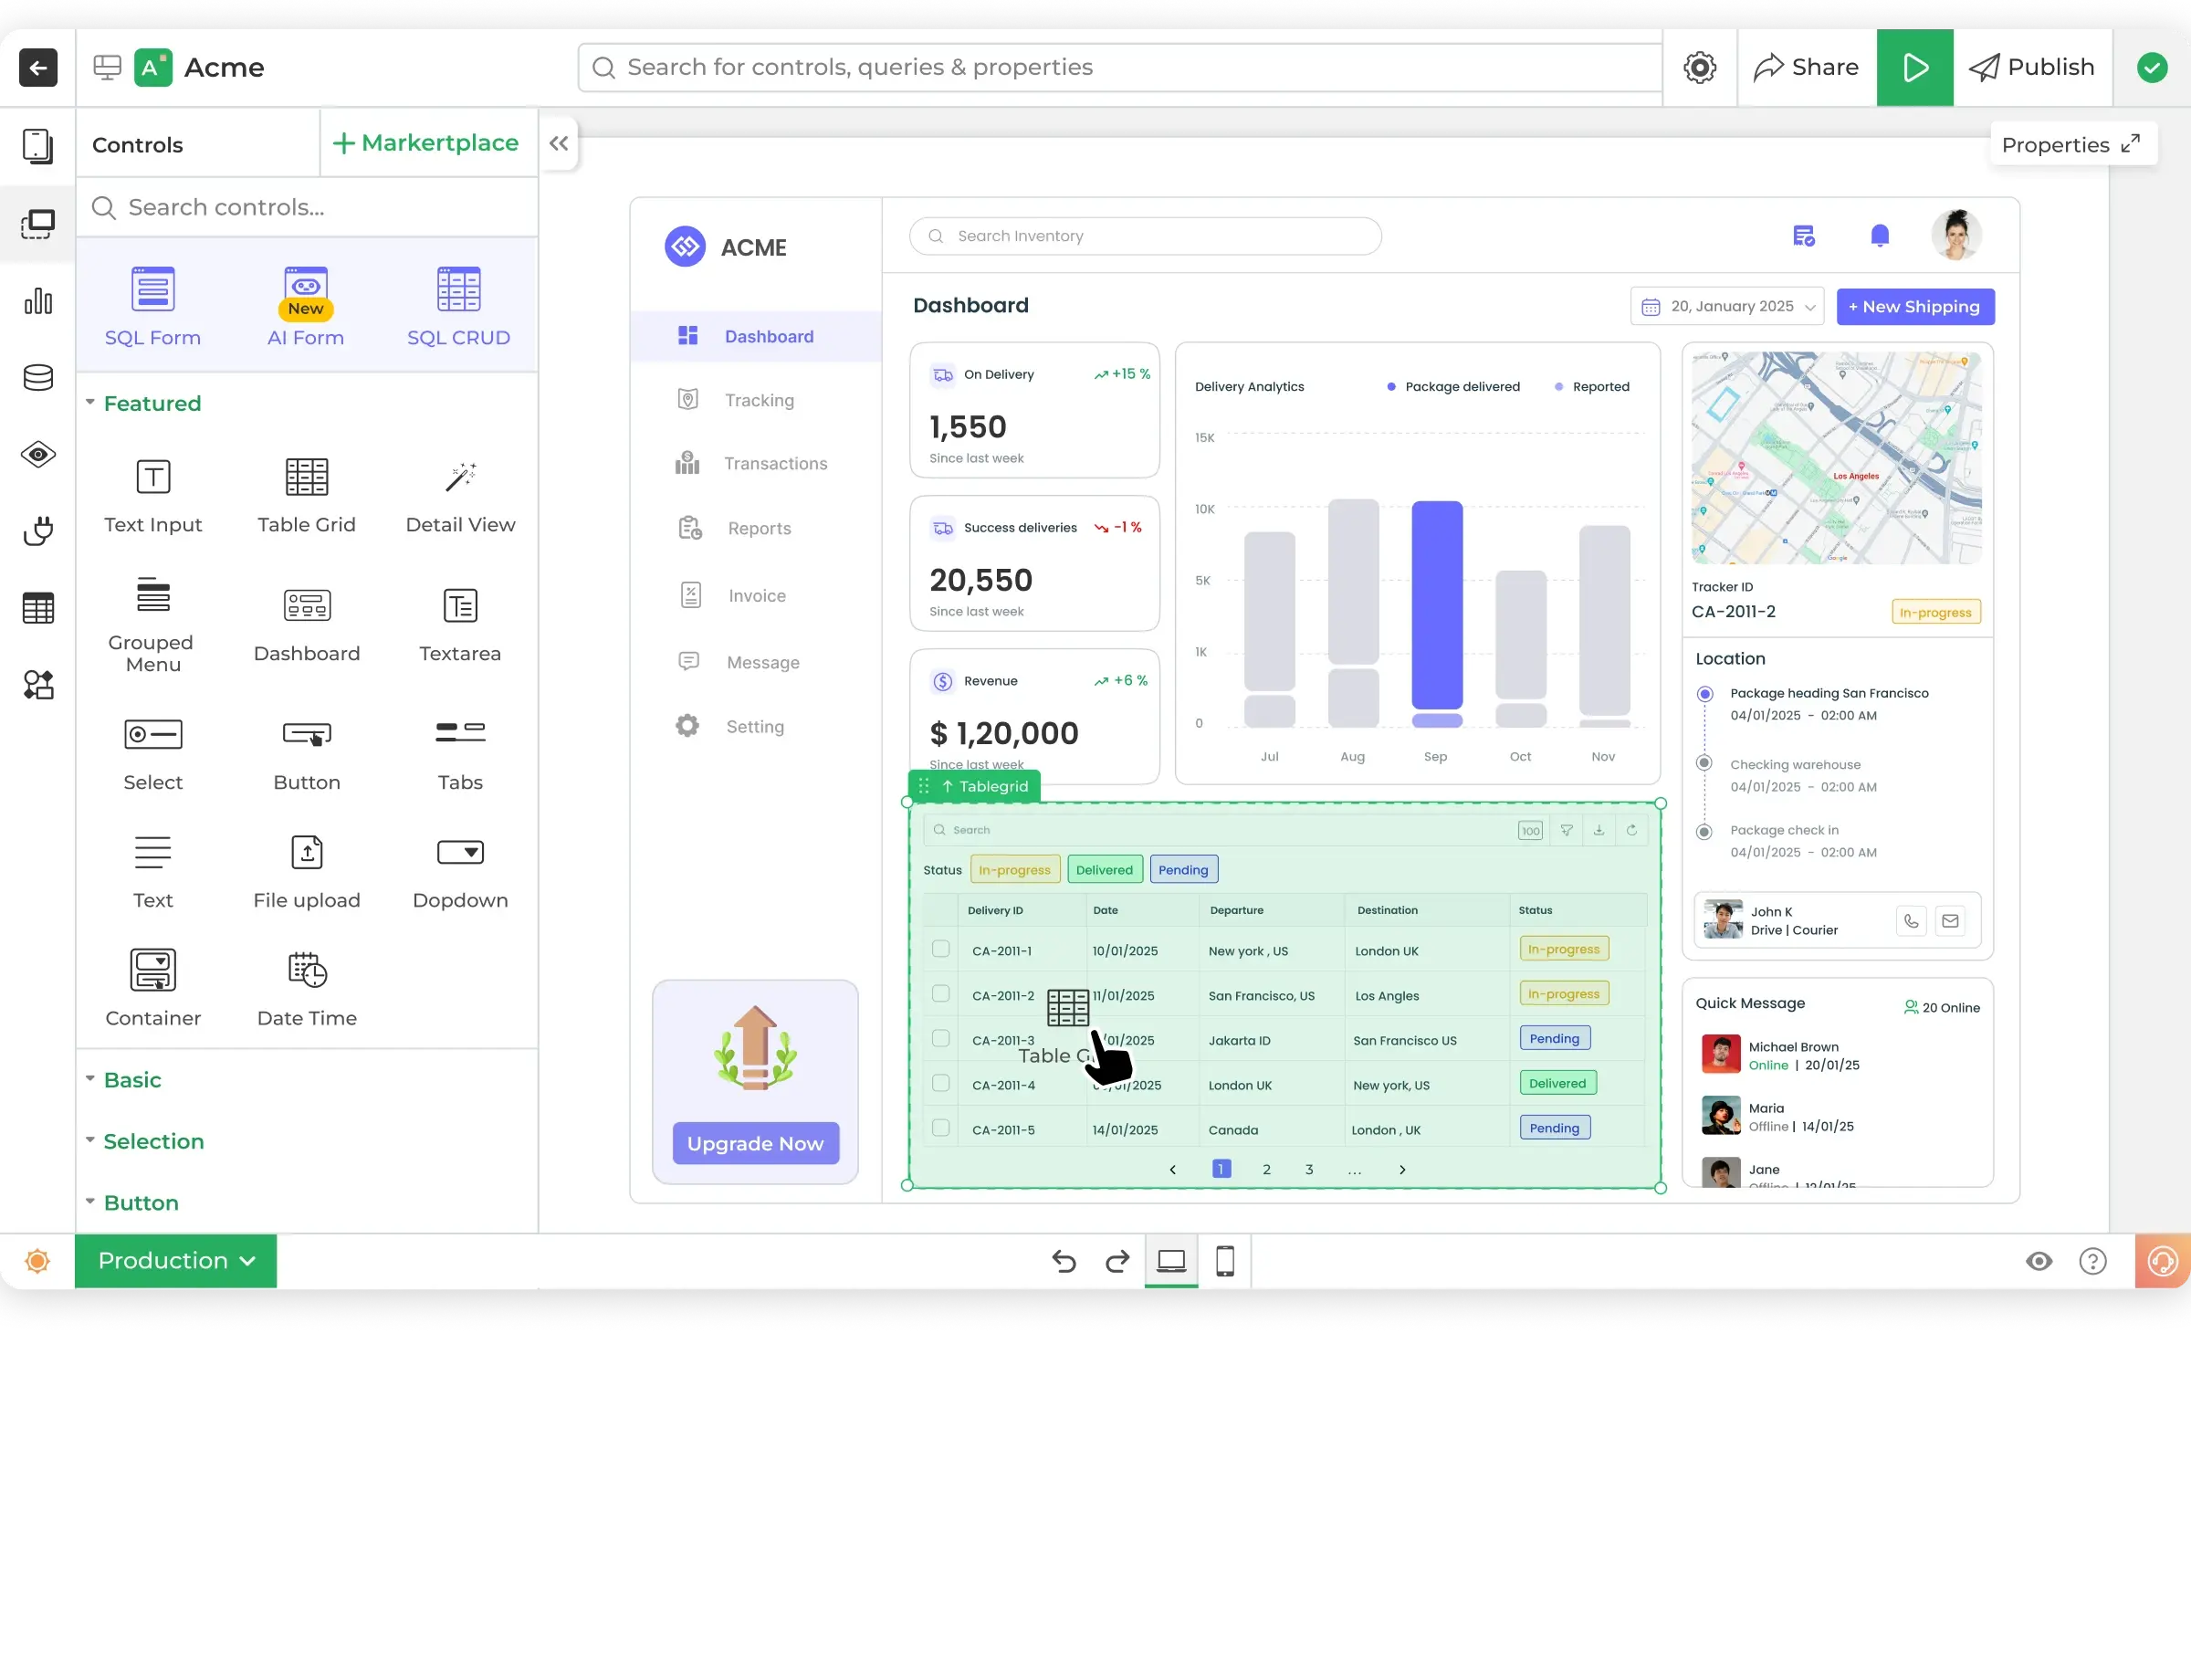Screen dimensions: 2191x1680
Task: Switch canvas to mobile view
Action: 1225,1261
